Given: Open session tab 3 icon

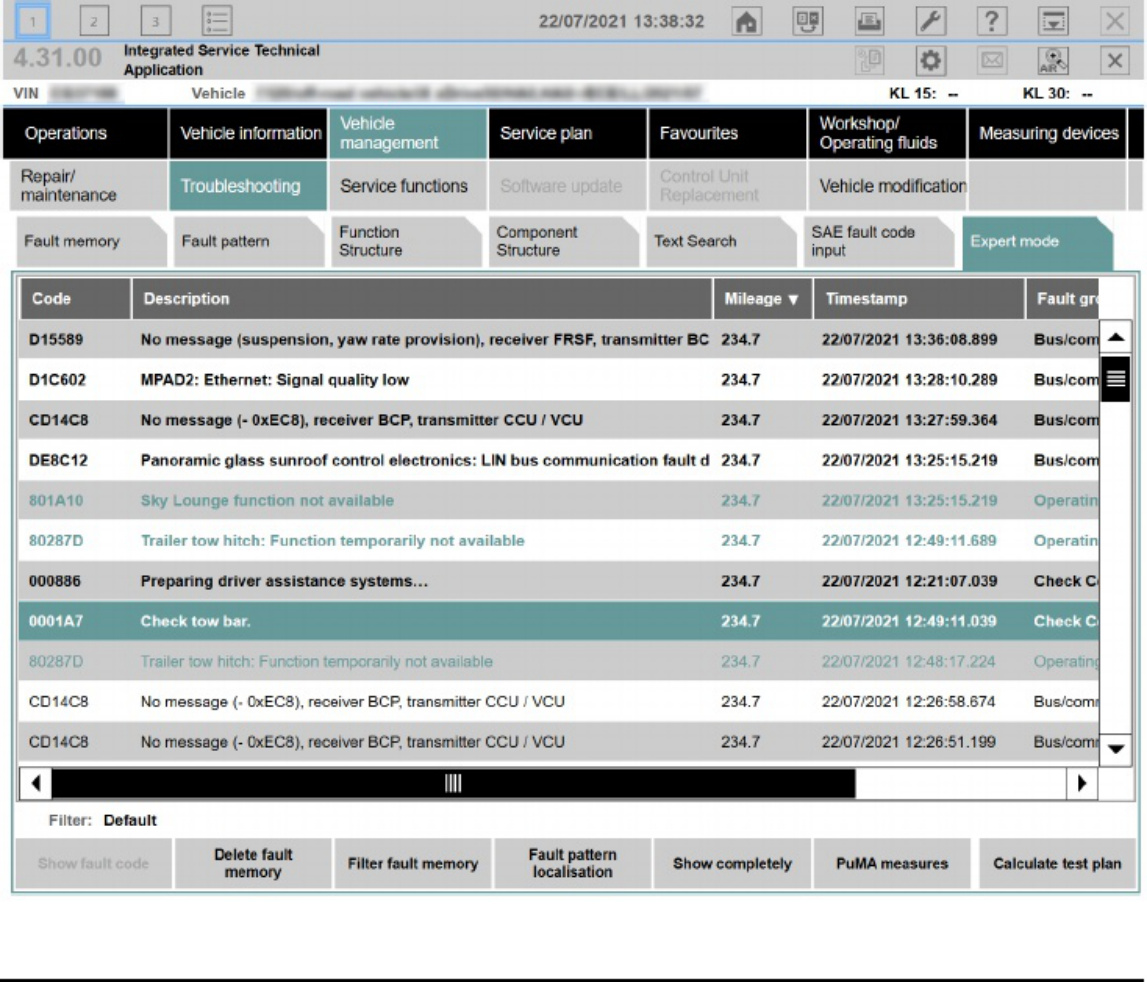Looking at the screenshot, I should [155, 21].
